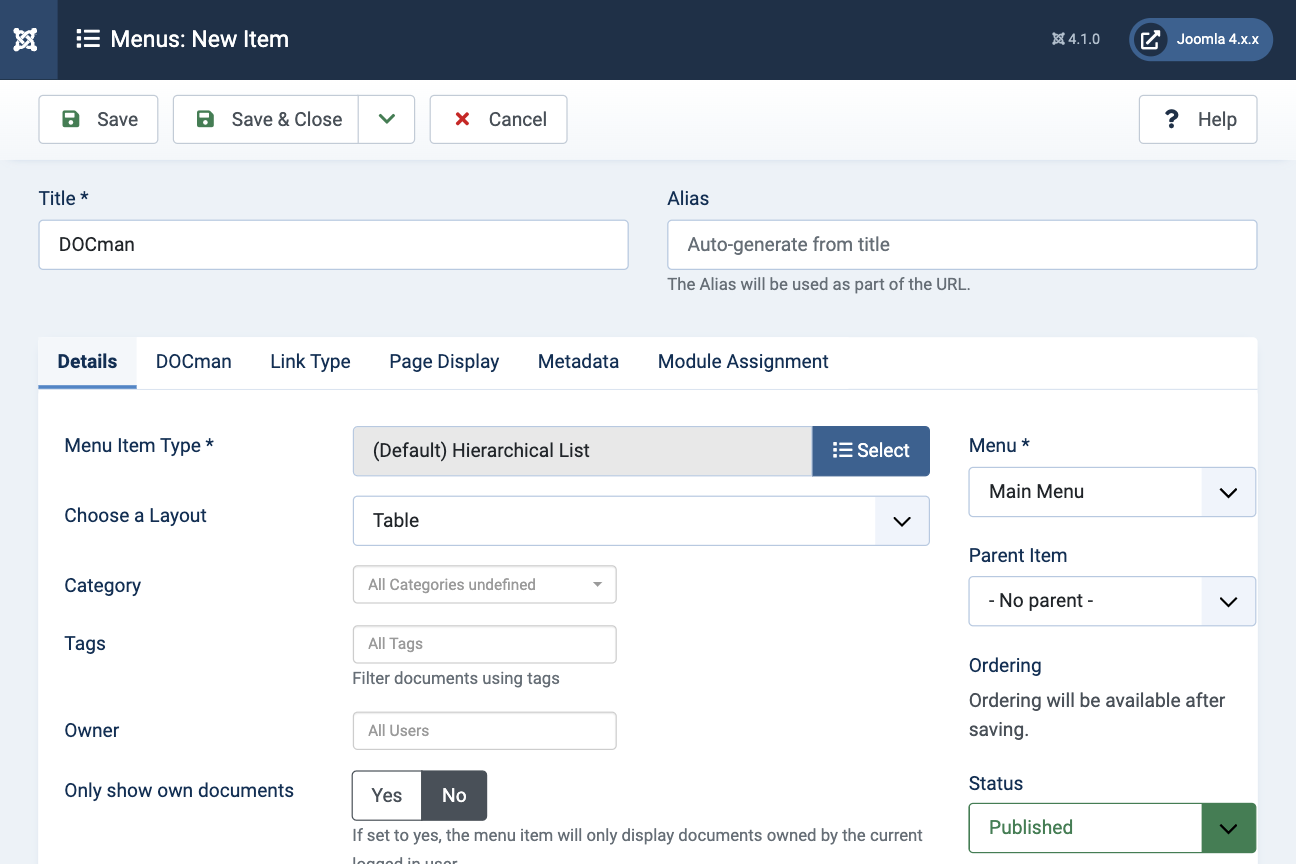Expand the Save & Close options arrow
1296x864 pixels.
387,119
